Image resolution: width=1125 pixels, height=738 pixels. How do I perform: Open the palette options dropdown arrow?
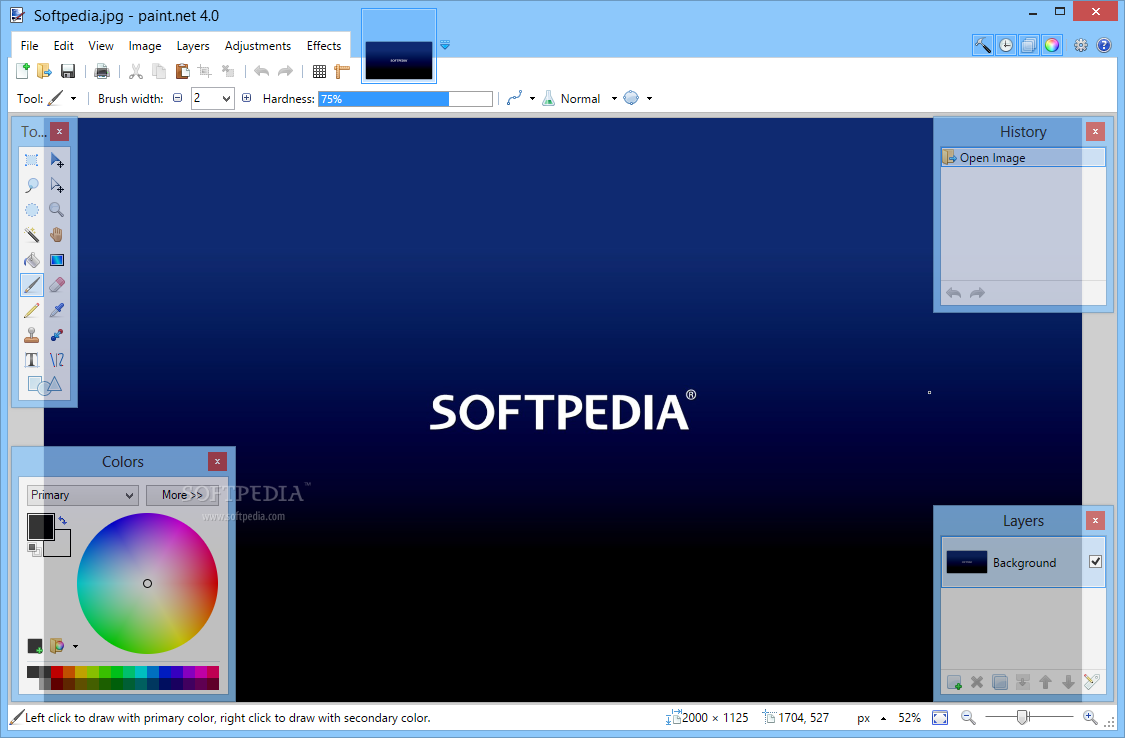75,646
